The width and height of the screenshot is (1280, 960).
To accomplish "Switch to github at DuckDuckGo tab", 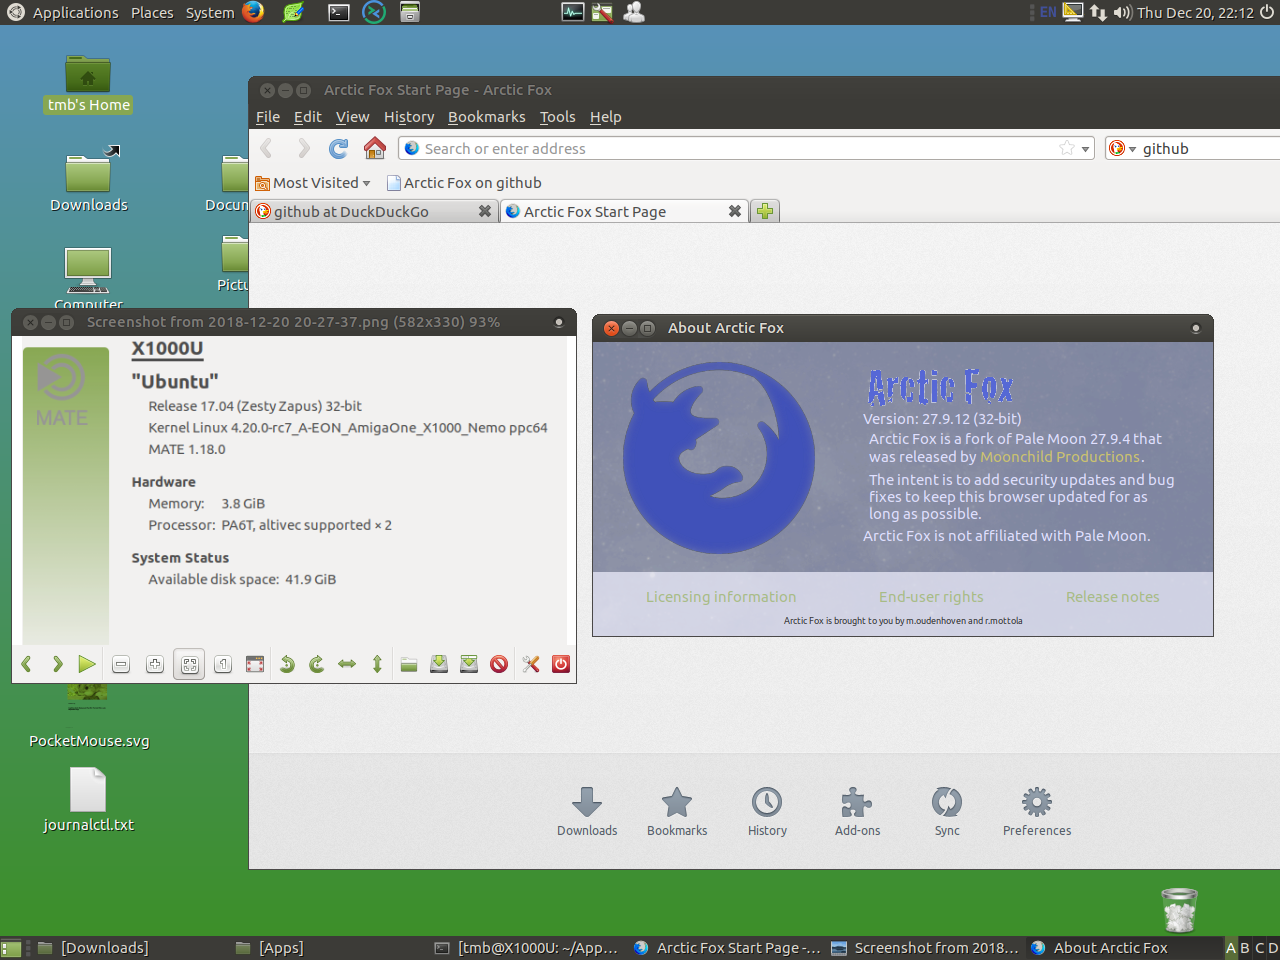I will (363, 212).
